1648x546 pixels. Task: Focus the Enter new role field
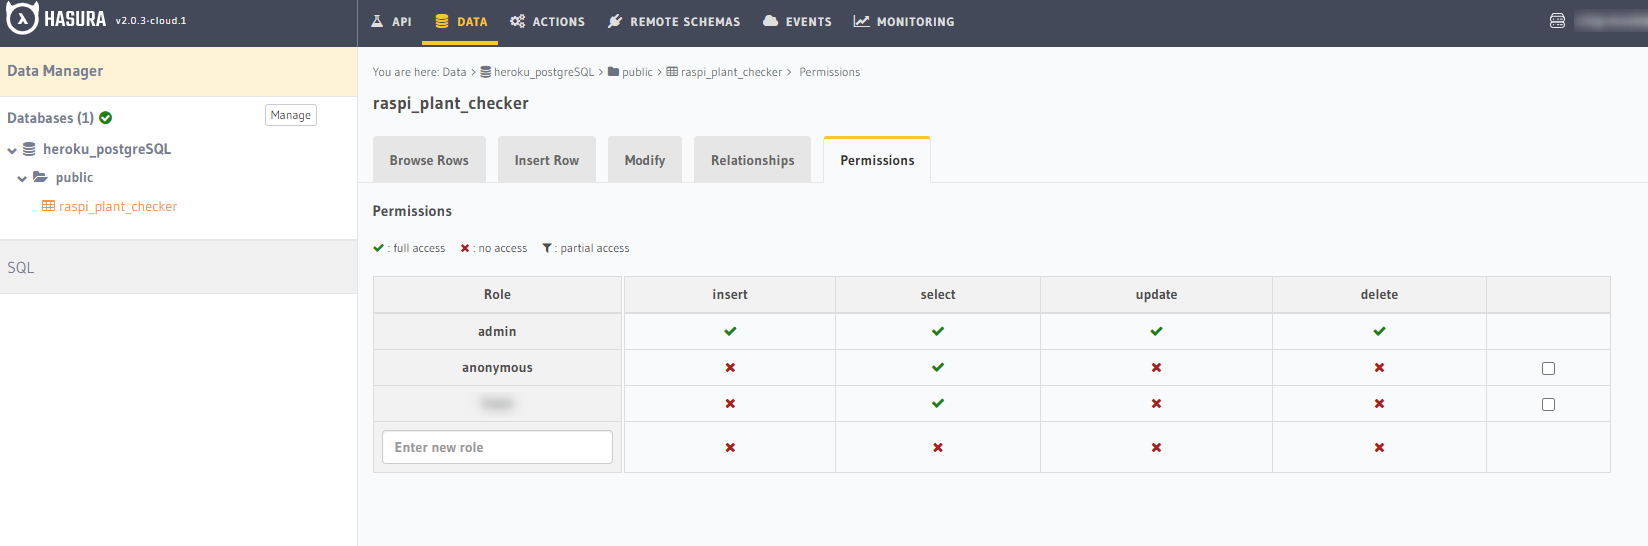[x=497, y=447]
